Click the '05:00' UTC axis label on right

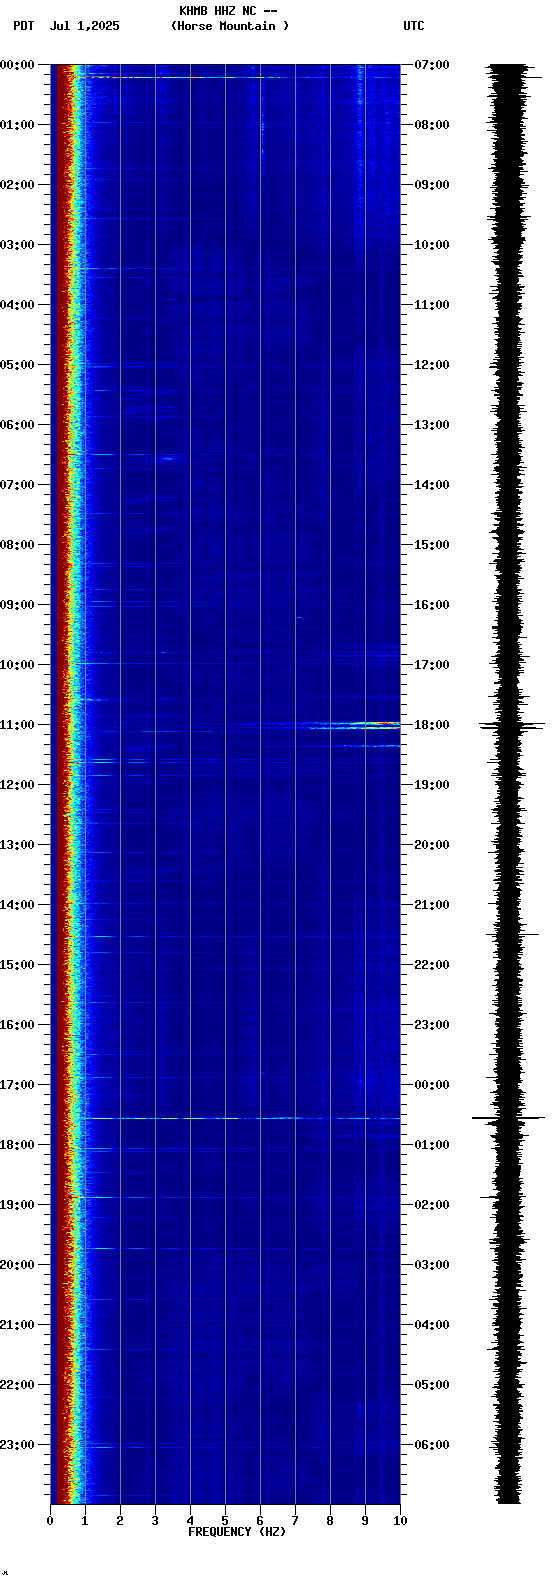431,1385
